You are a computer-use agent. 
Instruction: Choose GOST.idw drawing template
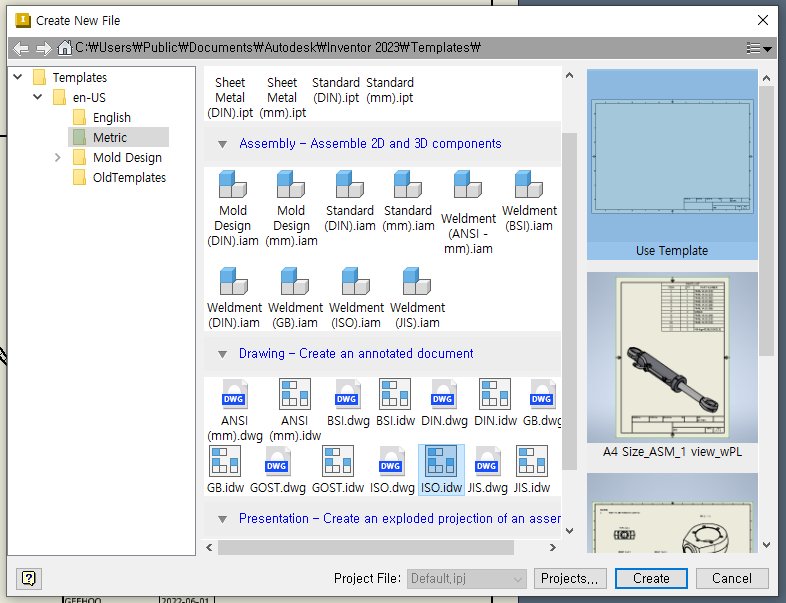click(x=338, y=470)
